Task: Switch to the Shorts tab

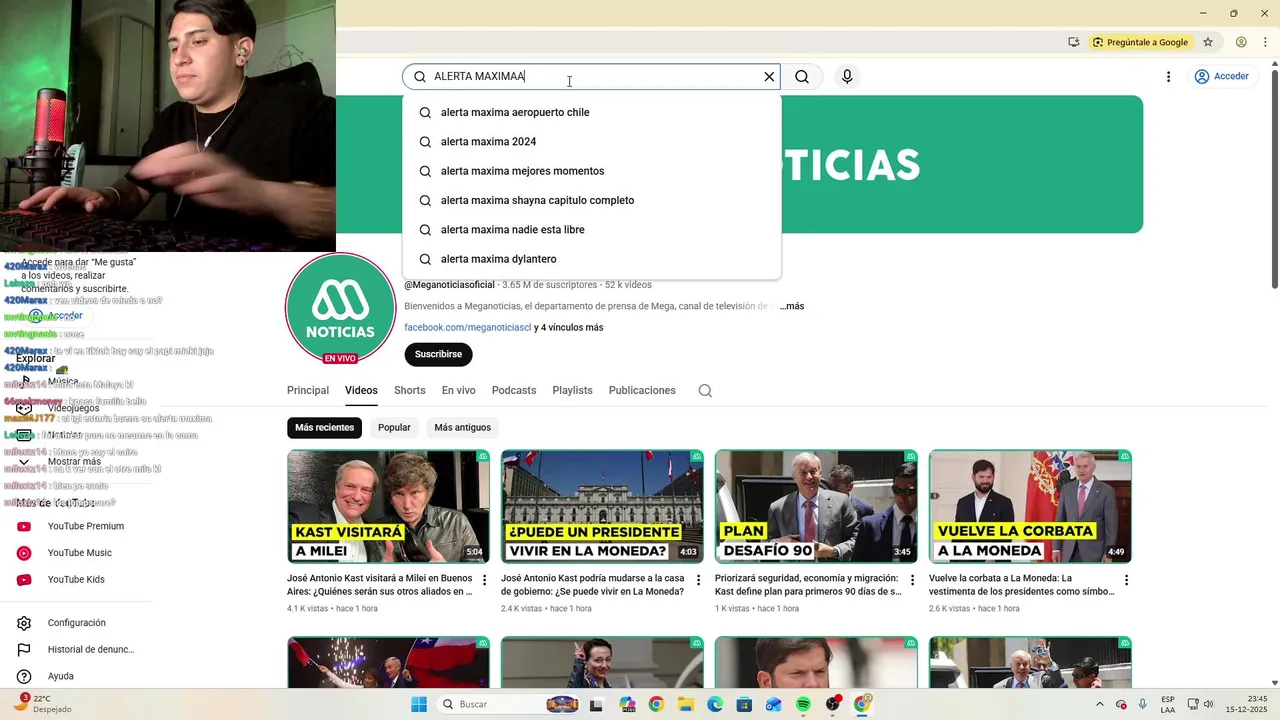Action: (x=409, y=390)
